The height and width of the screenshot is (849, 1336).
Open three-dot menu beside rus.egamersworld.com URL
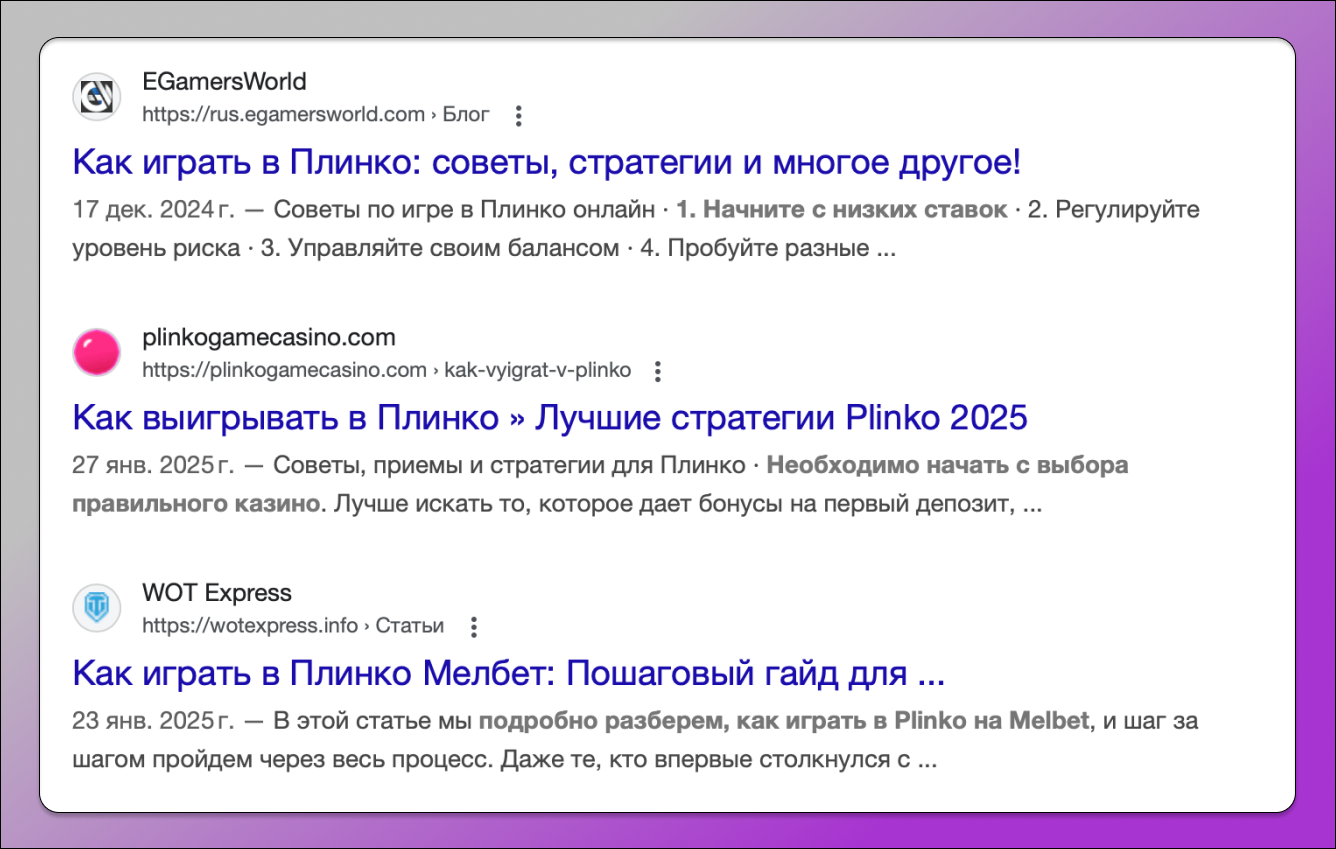coord(518,116)
